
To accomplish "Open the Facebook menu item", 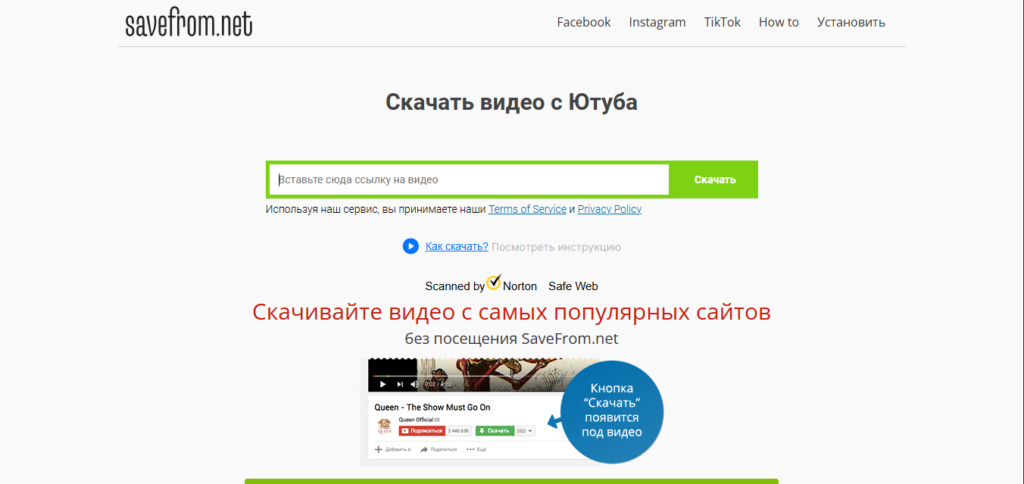I will click(x=584, y=22).
